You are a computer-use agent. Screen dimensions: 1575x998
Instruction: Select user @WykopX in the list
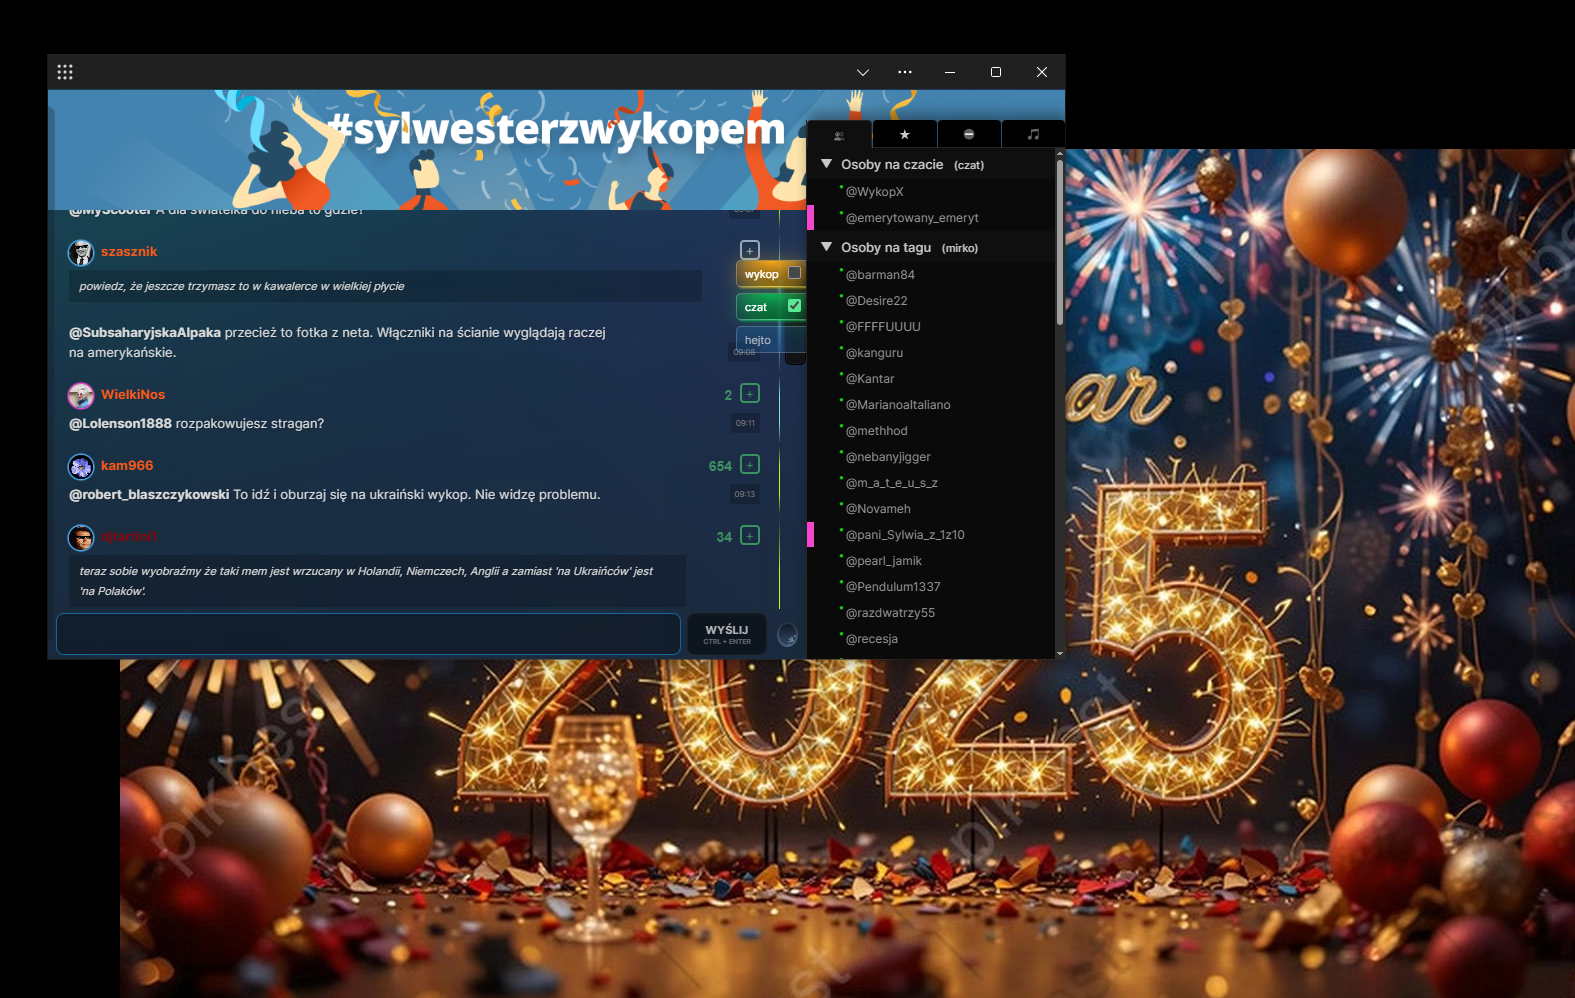[x=874, y=192]
